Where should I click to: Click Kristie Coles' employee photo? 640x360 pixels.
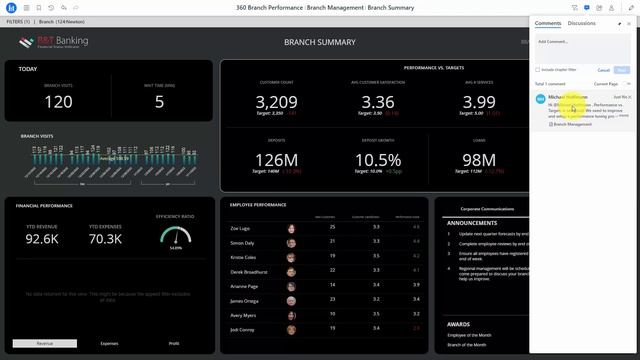(x=291, y=258)
